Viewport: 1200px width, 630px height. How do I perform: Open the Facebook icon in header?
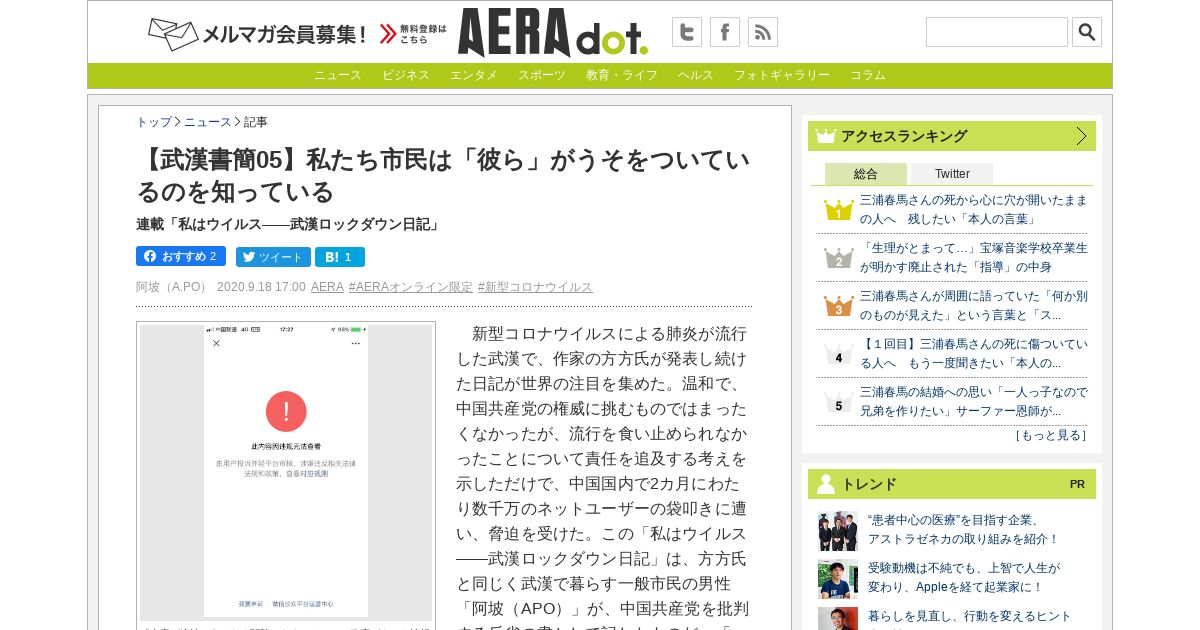pos(725,32)
